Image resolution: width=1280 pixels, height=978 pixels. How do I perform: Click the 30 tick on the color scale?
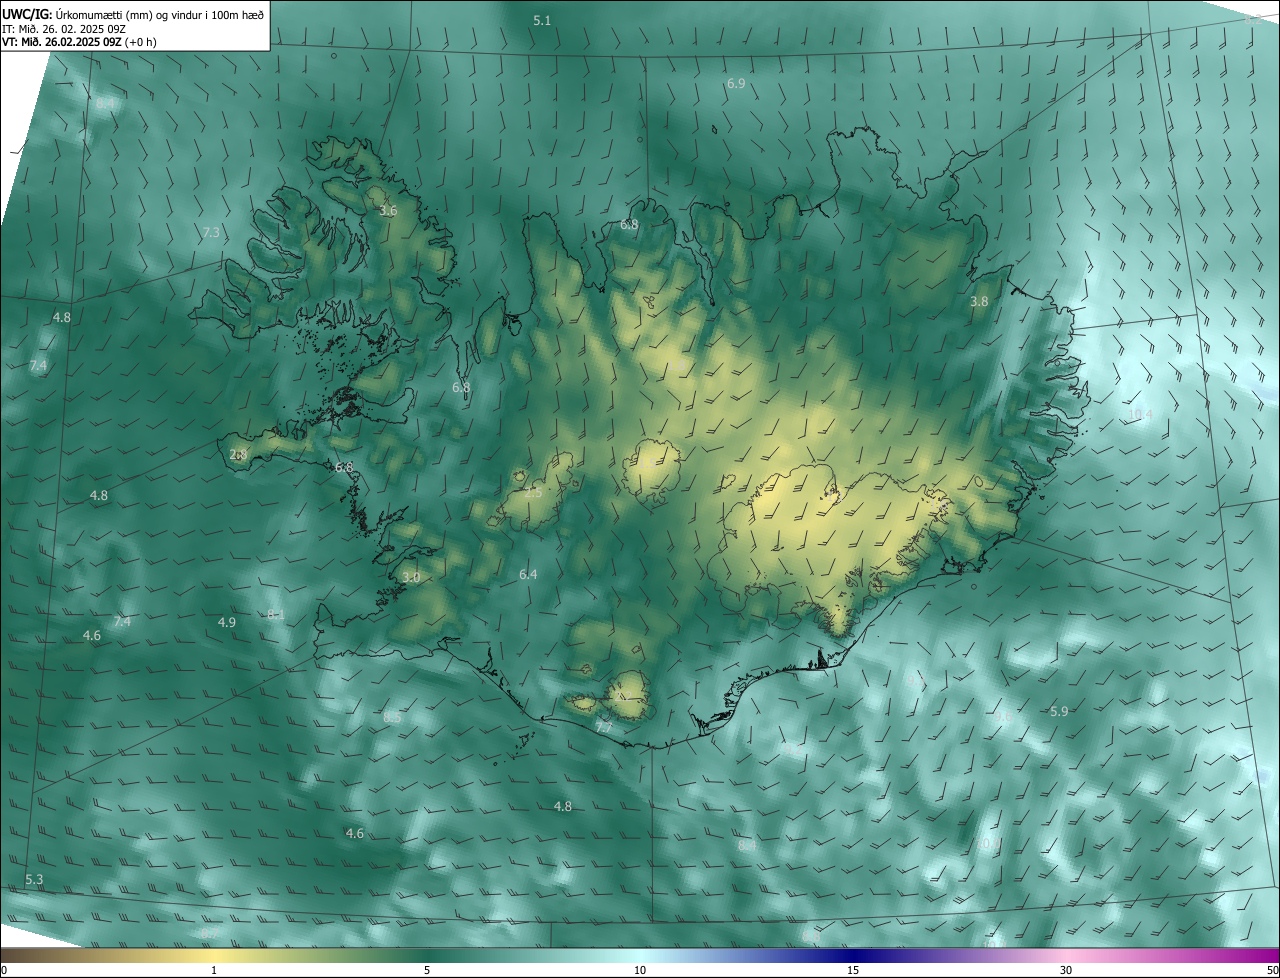pos(1066,970)
